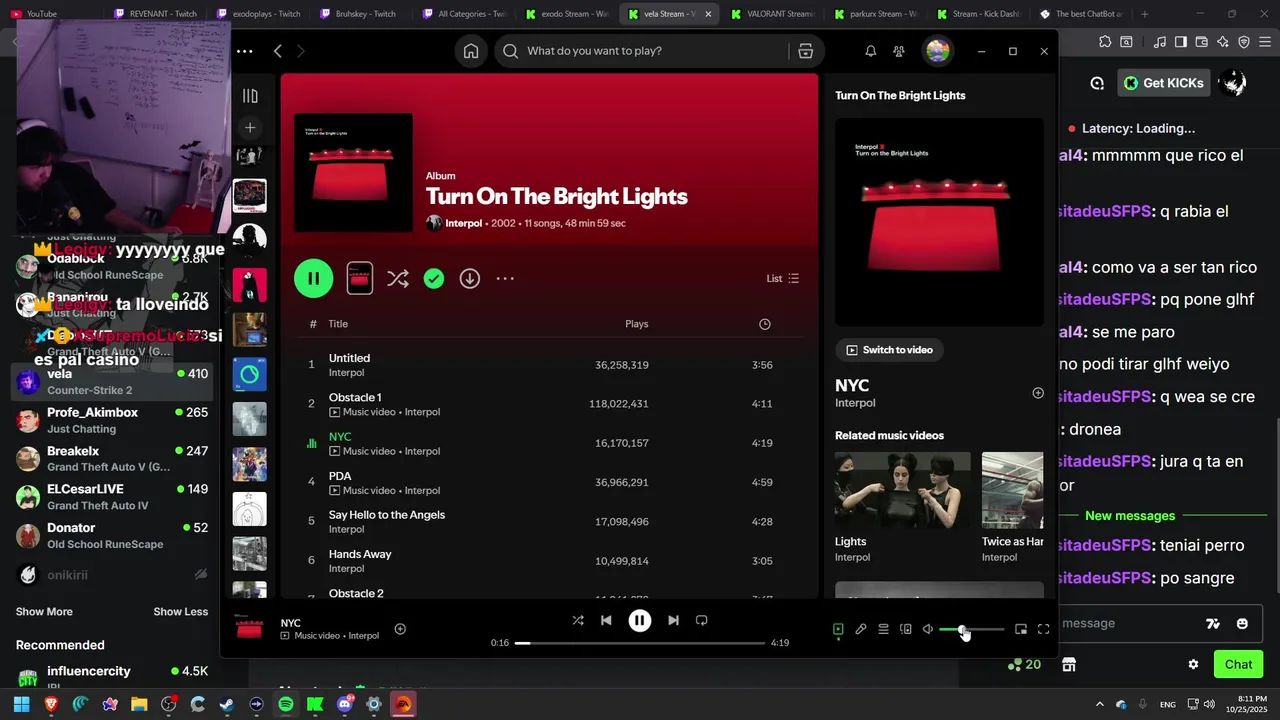Open Discord from the Windows taskbar

[x=345, y=704]
